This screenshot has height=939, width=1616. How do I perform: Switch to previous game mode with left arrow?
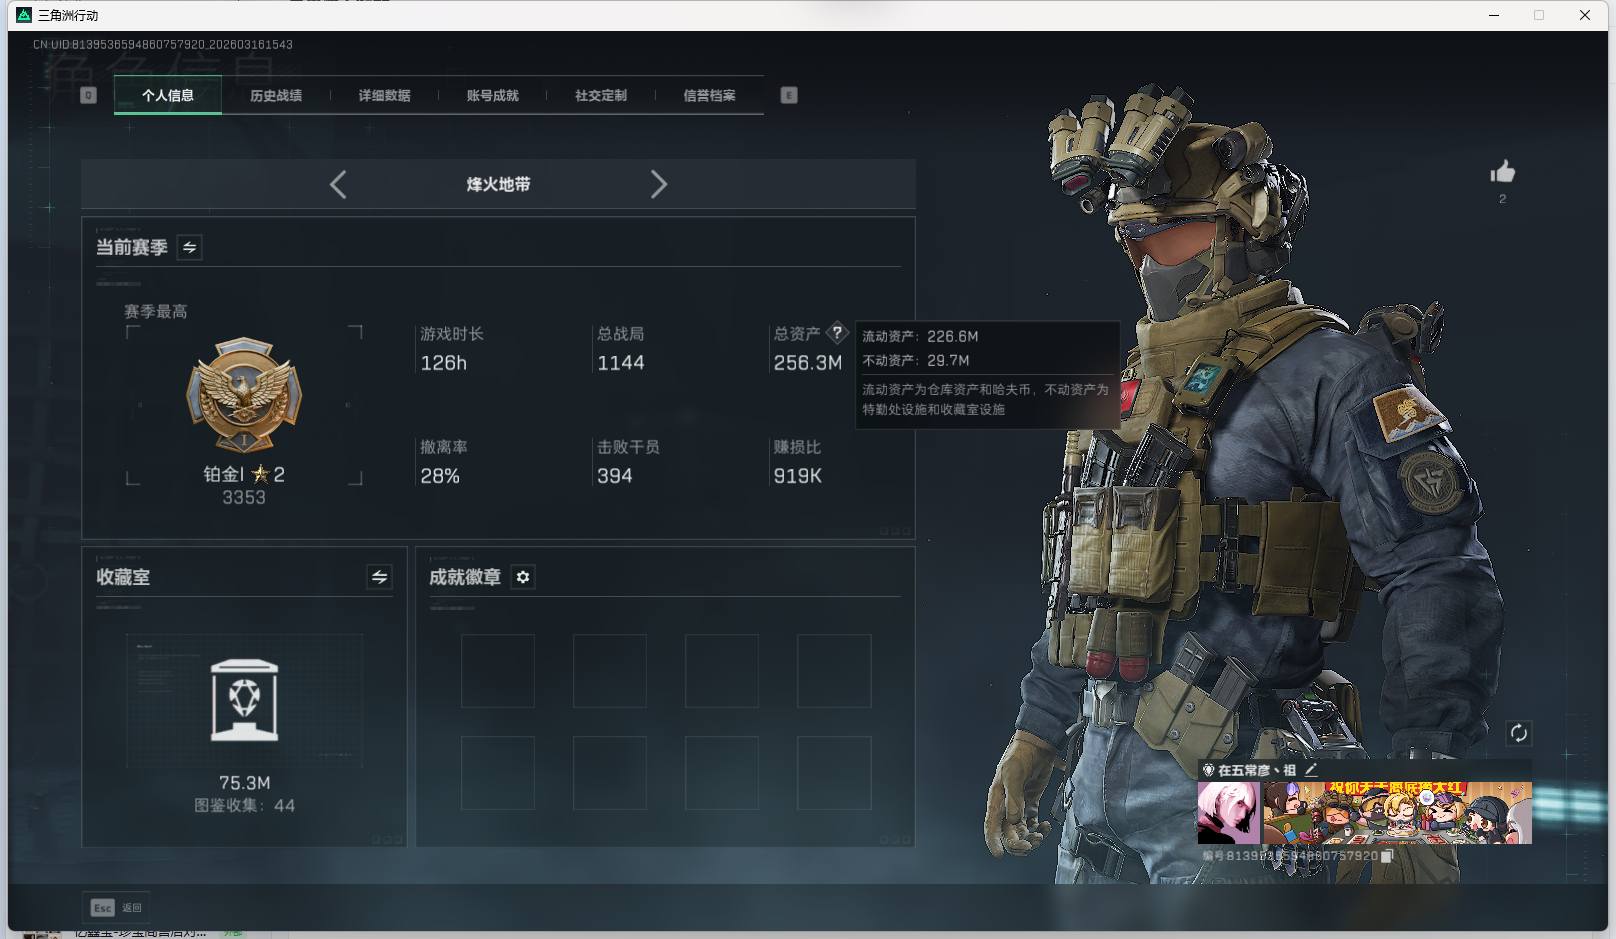[x=338, y=184]
